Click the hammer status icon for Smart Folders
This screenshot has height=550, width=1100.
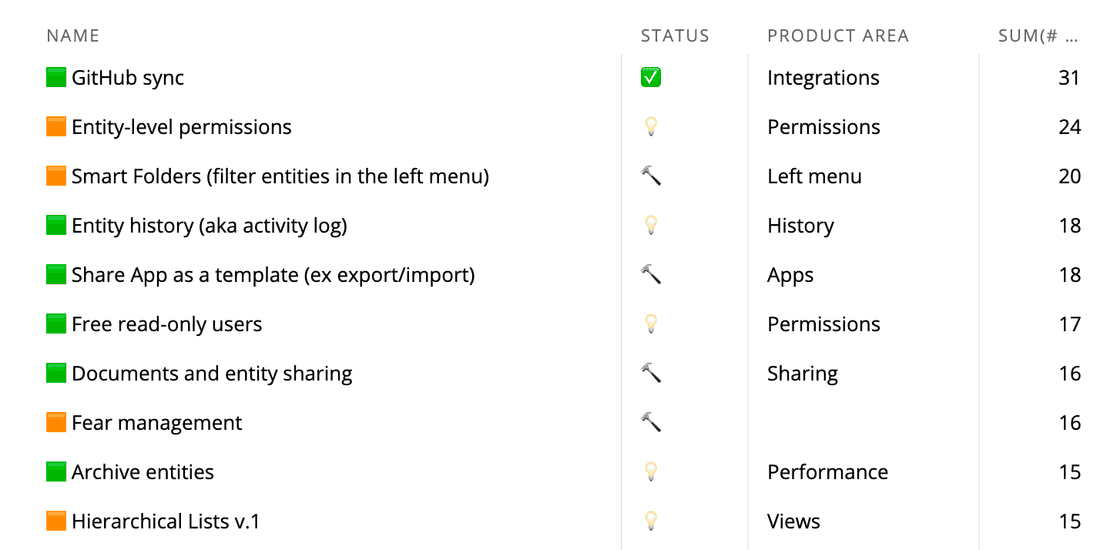pos(651,176)
